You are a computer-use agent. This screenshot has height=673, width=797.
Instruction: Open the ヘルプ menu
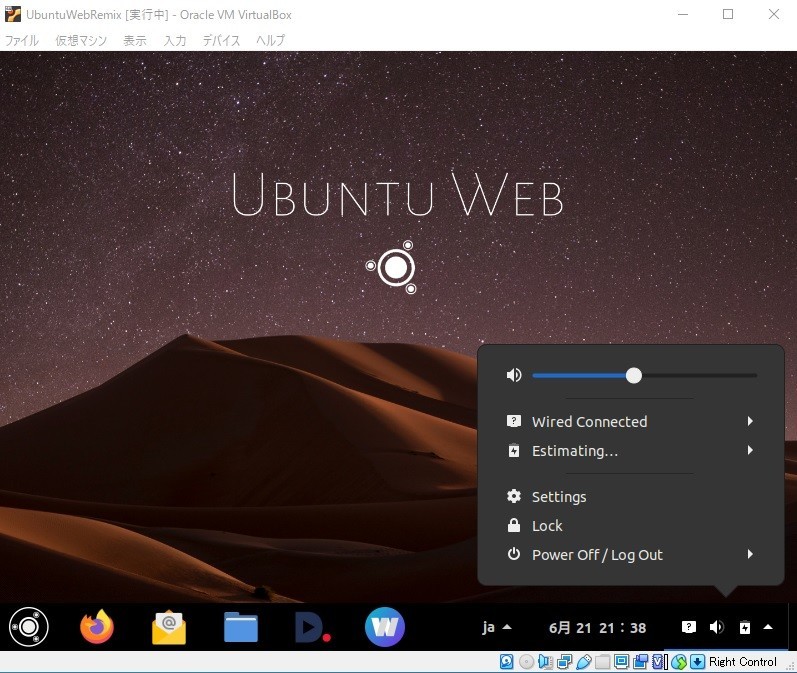(270, 40)
